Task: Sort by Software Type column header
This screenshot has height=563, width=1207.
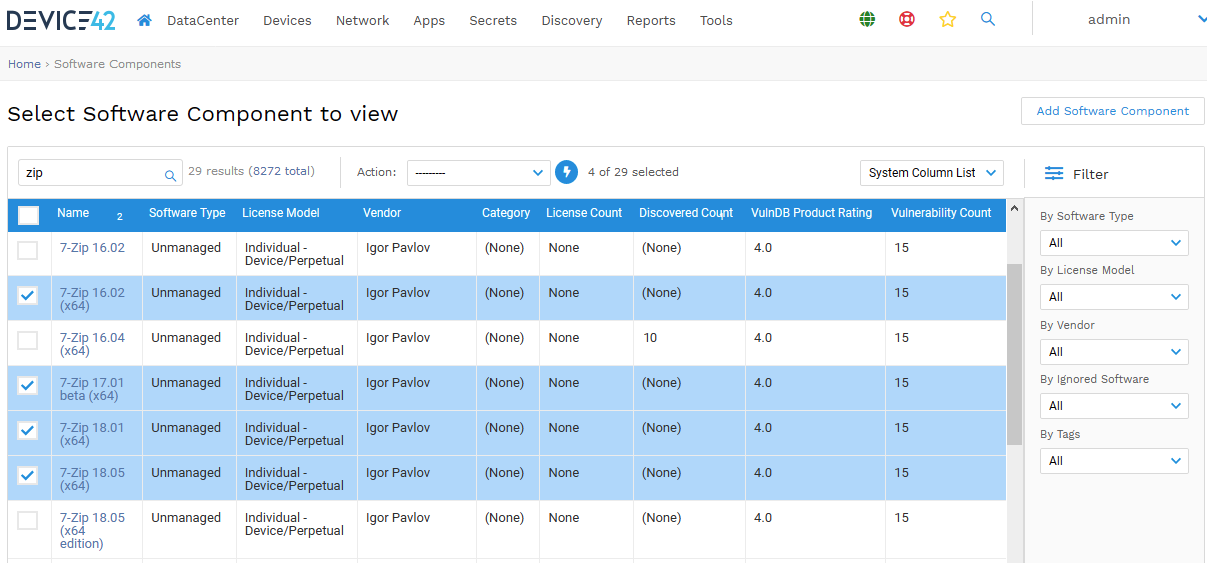Action: 187,213
